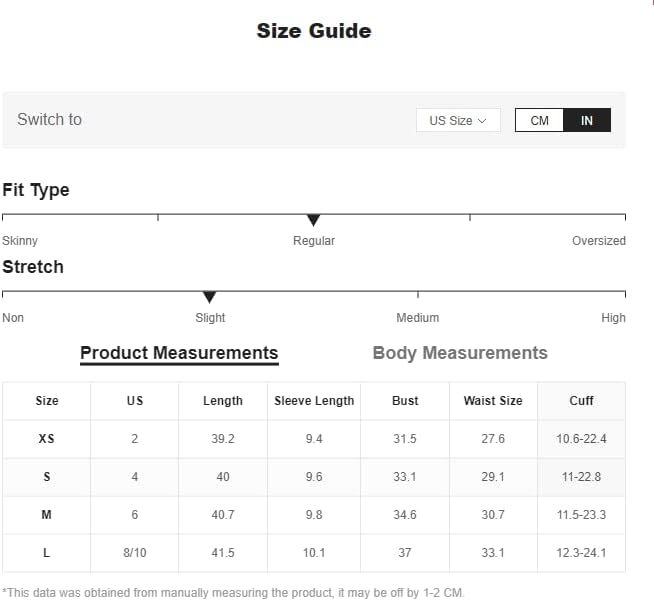Click the Fit Type triangle marker
Screen dimensions: 654x601
(313, 220)
